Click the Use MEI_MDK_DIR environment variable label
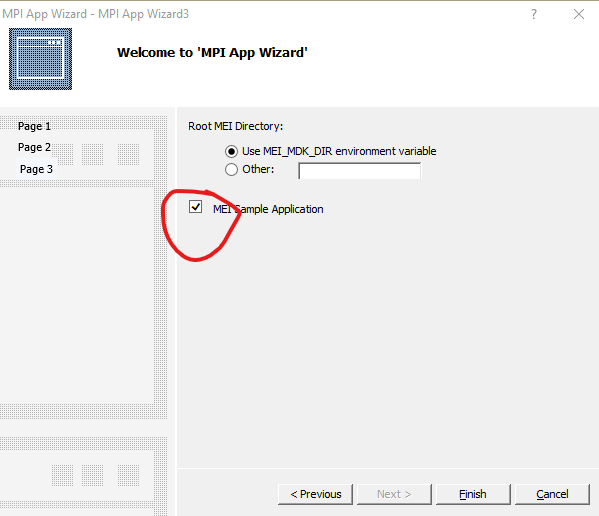Screen dimensions: 599x516 point(339,151)
